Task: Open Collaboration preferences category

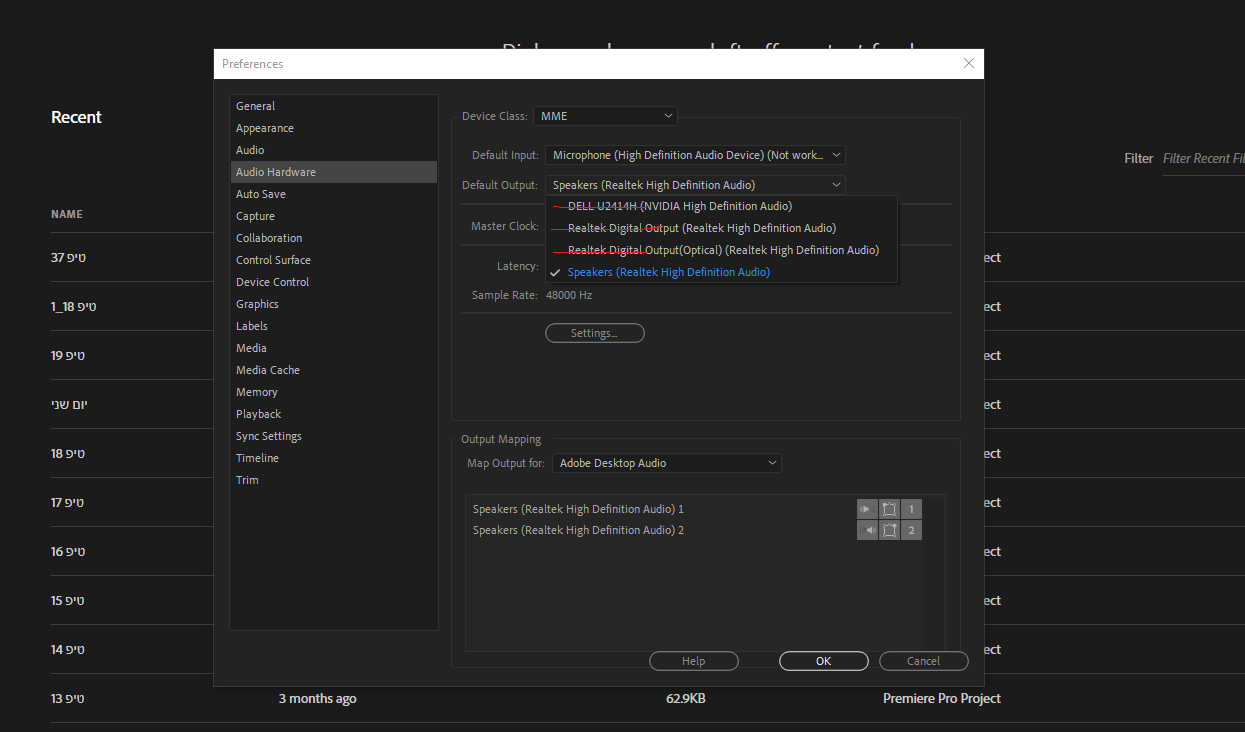Action: click(334, 238)
